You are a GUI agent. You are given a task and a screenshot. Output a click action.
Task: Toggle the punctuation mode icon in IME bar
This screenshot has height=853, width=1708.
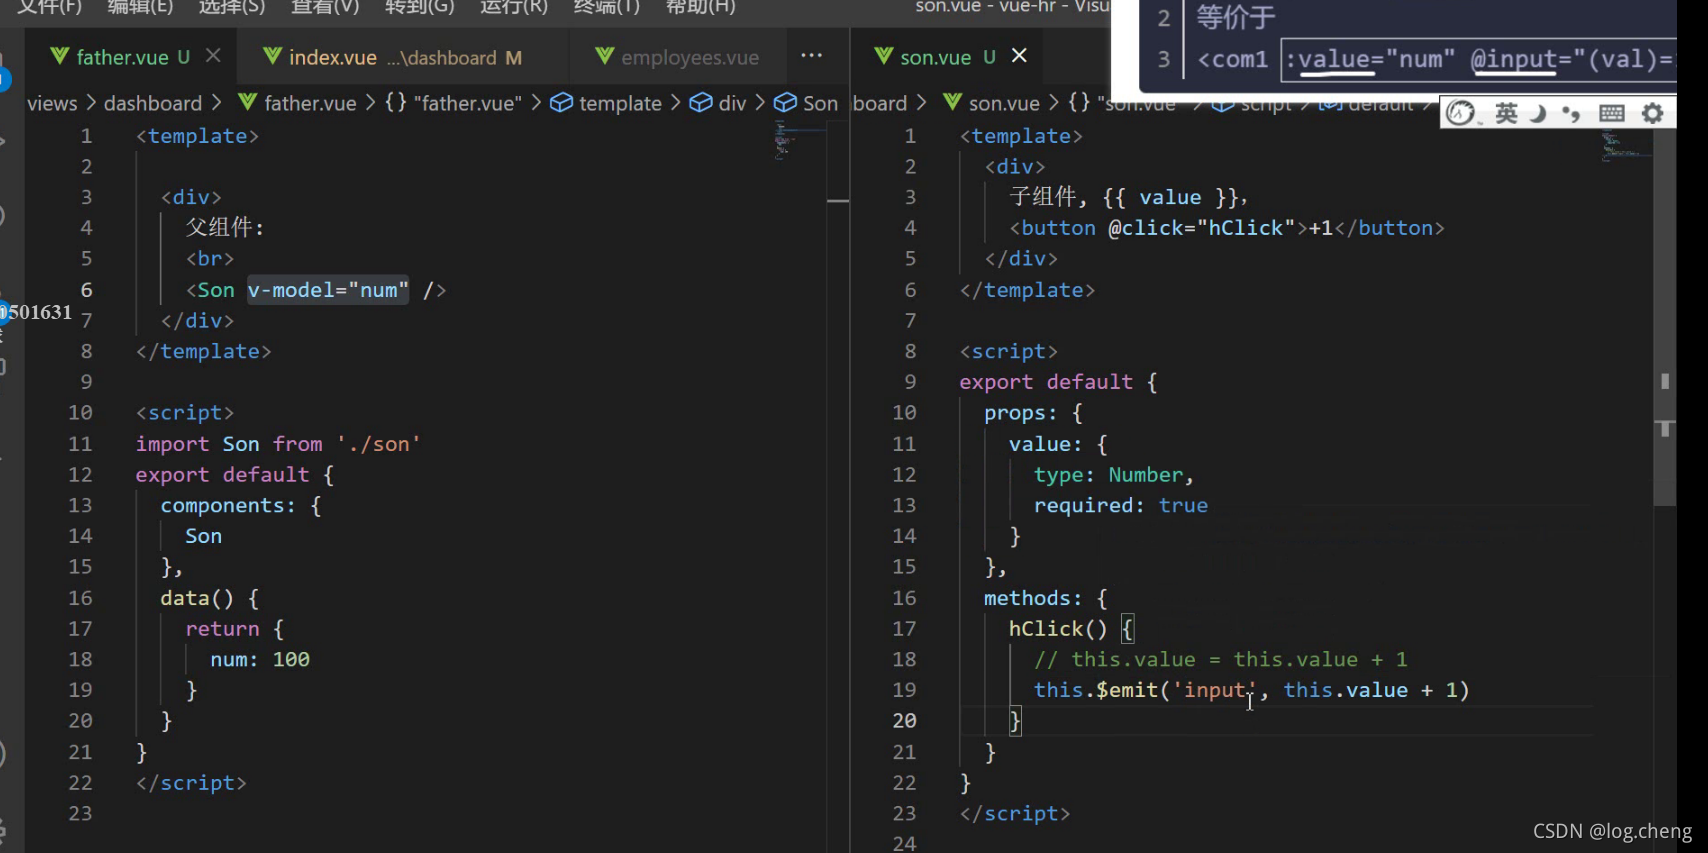[x=1571, y=113]
